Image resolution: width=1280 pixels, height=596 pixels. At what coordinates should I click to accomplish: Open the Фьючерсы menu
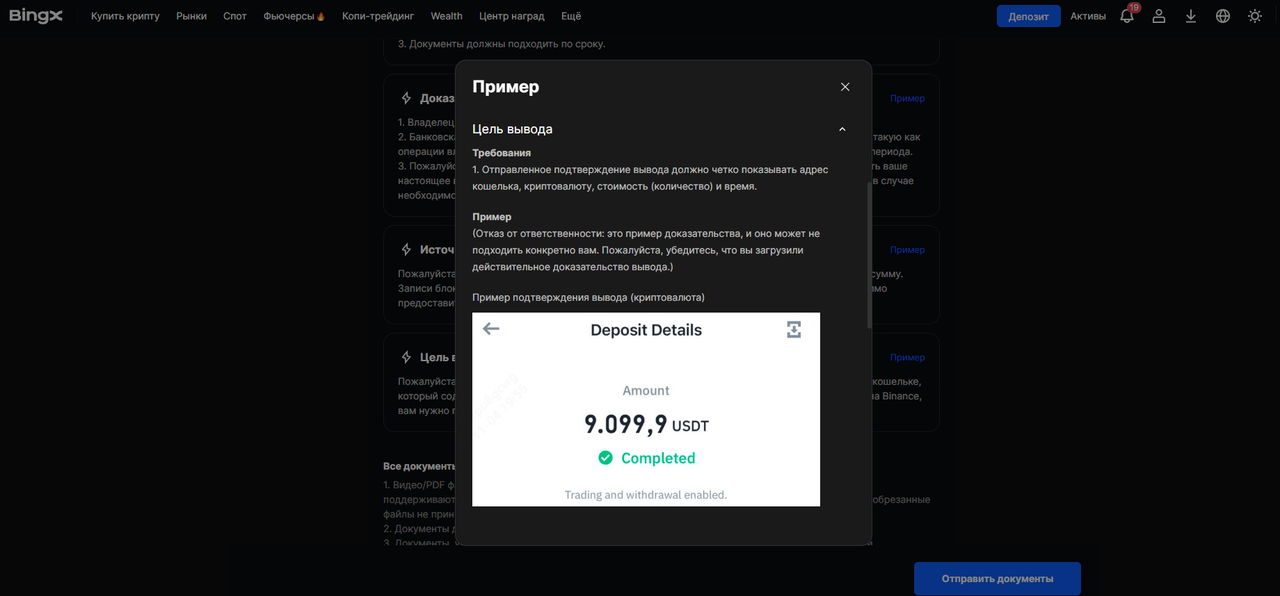point(294,16)
